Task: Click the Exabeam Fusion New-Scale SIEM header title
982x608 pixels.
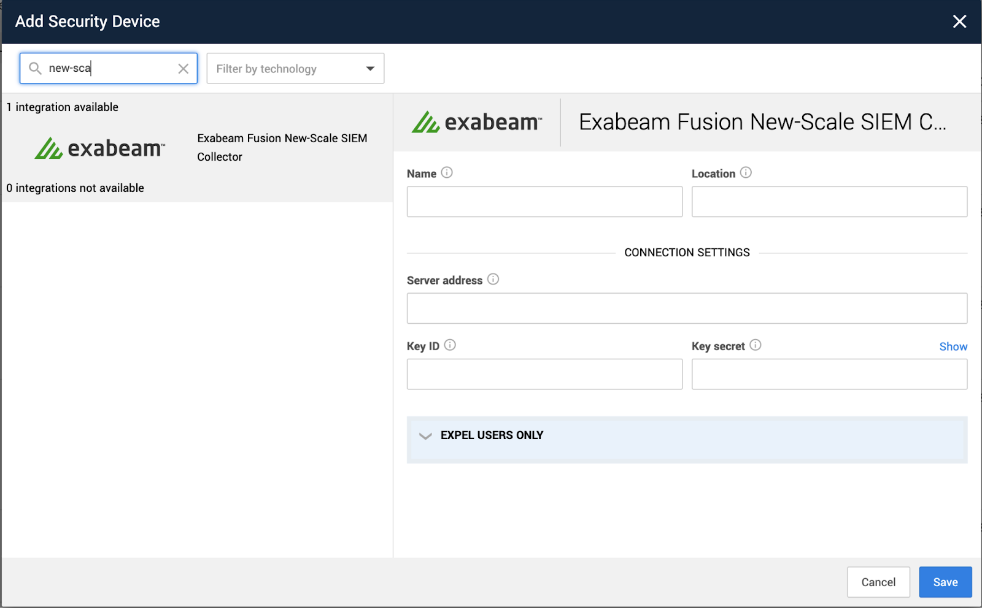Action: (x=762, y=122)
